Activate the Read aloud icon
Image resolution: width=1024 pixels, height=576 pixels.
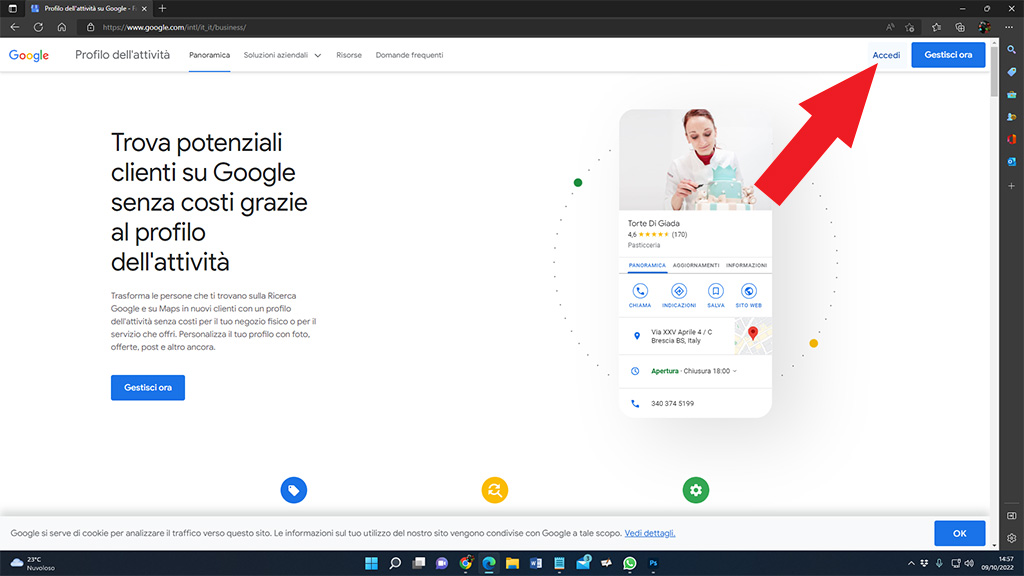(x=890, y=27)
